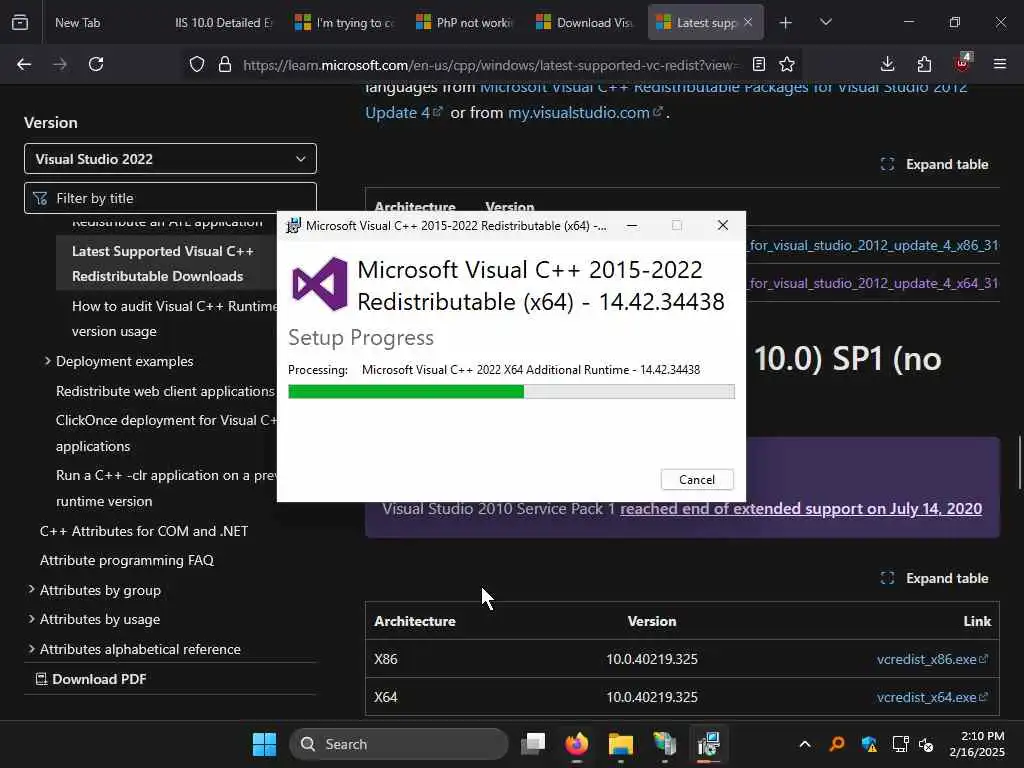Switch to the I'm trying to tab
The width and height of the screenshot is (1024, 768).
coord(345,23)
